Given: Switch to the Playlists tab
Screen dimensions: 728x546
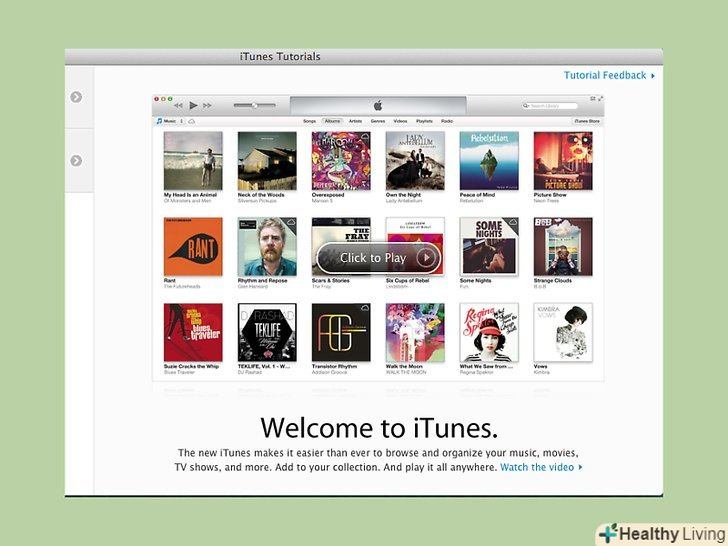Looking at the screenshot, I should click(x=424, y=121).
